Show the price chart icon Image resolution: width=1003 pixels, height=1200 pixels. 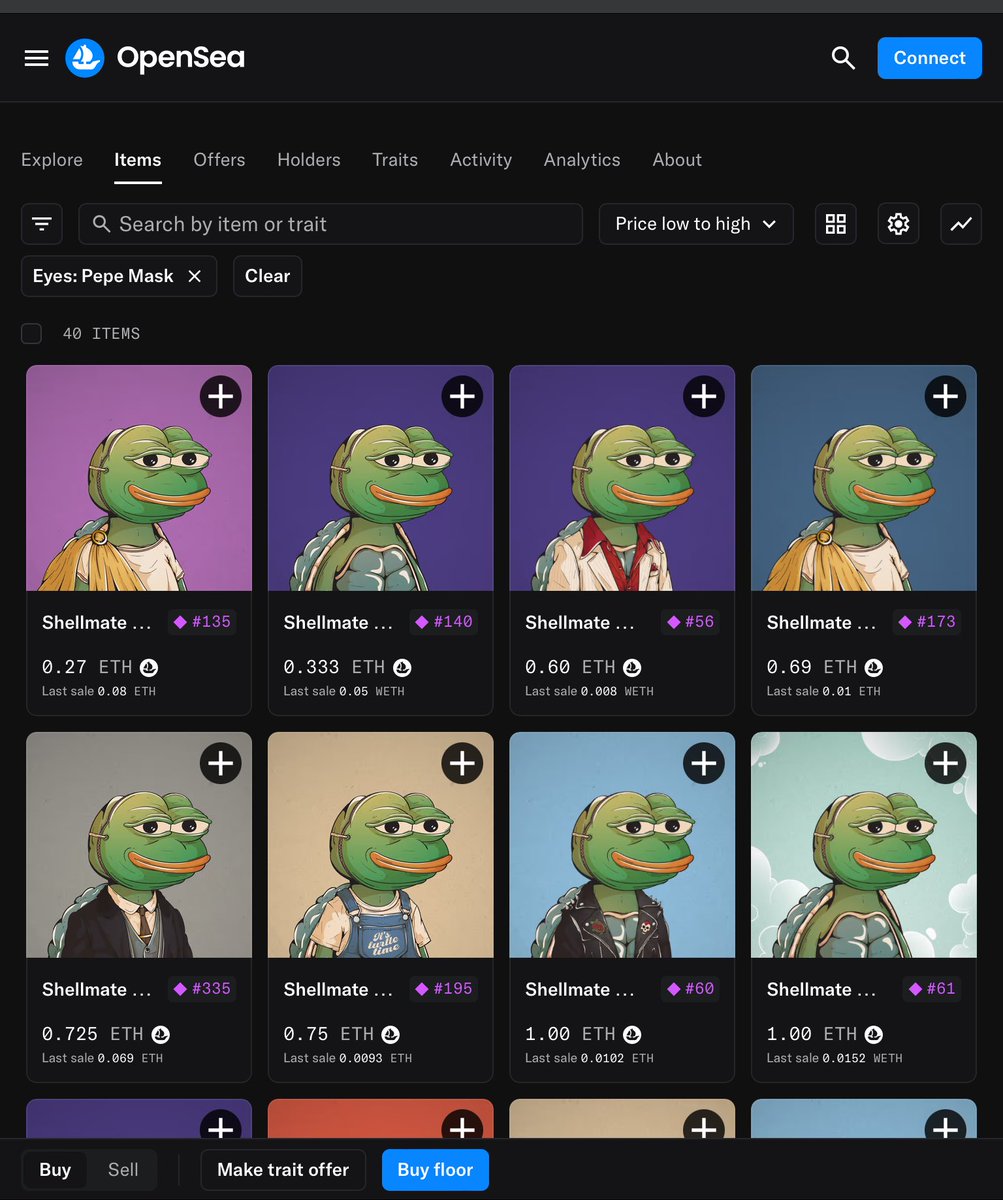961,224
